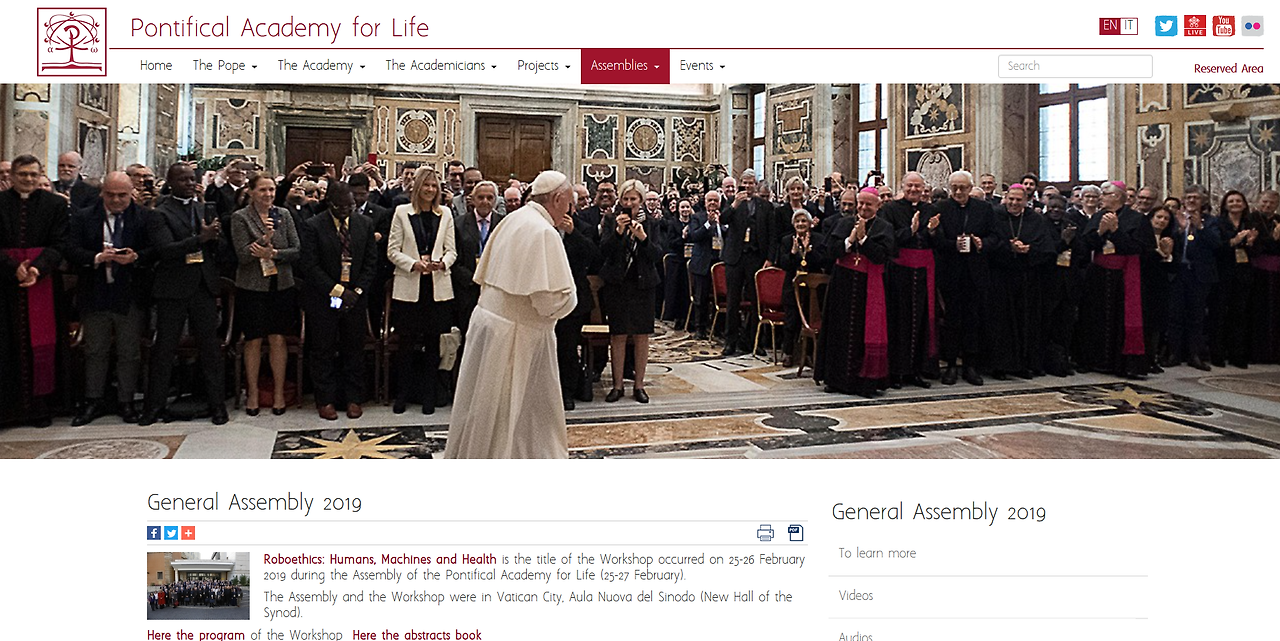The width and height of the screenshot is (1280, 641).
Task: Open the Vatican LIVE icon
Action: (1195, 26)
